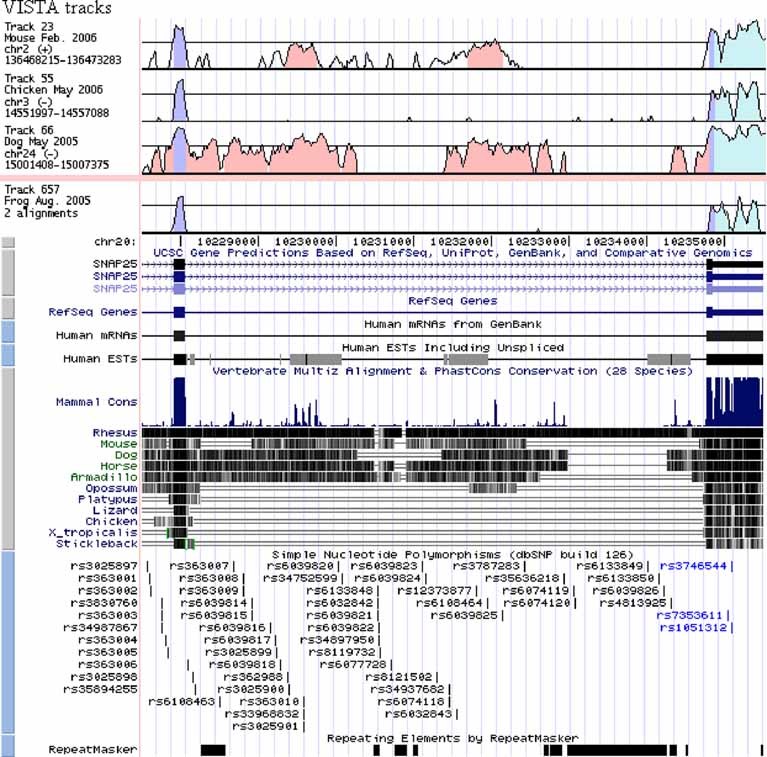Image resolution: width=767 pixels, height=757 pixels.
Task: Open the UCSC Gene Predictions track title
Action: coord(452,253)
